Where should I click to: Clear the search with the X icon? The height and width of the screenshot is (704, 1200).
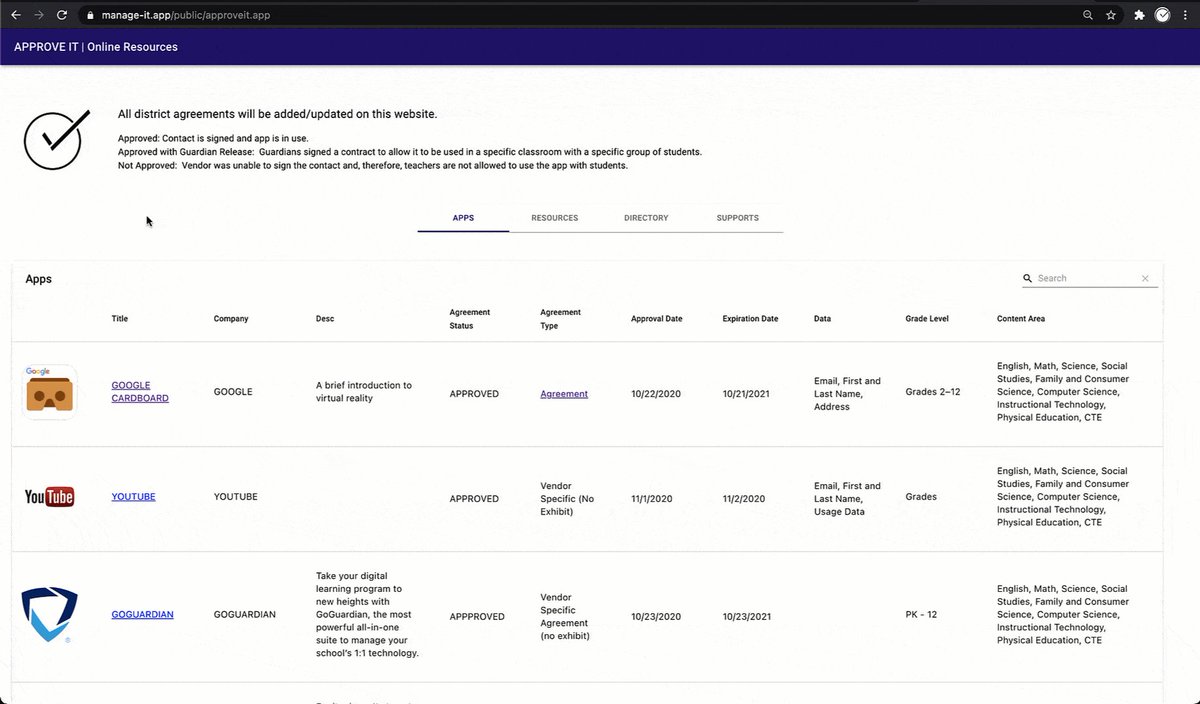pos(1145,279)
